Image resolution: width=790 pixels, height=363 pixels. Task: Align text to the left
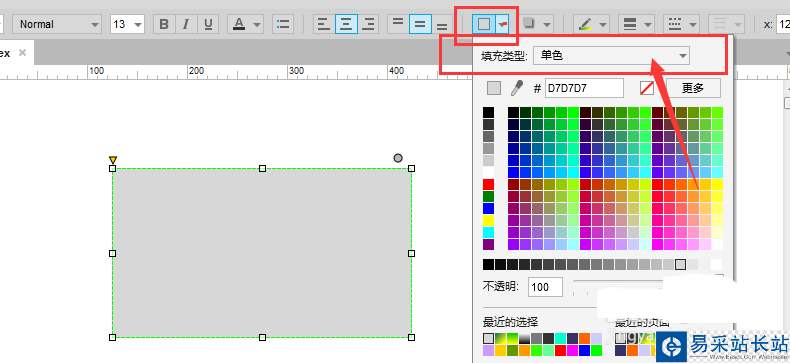[x=324, y=24]
